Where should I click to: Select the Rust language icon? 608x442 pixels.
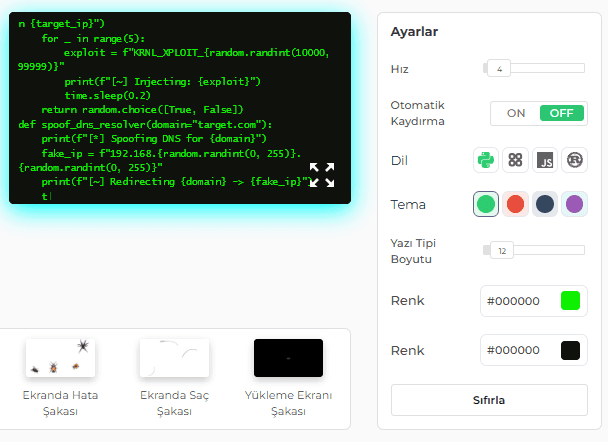(x=575, y=160)
